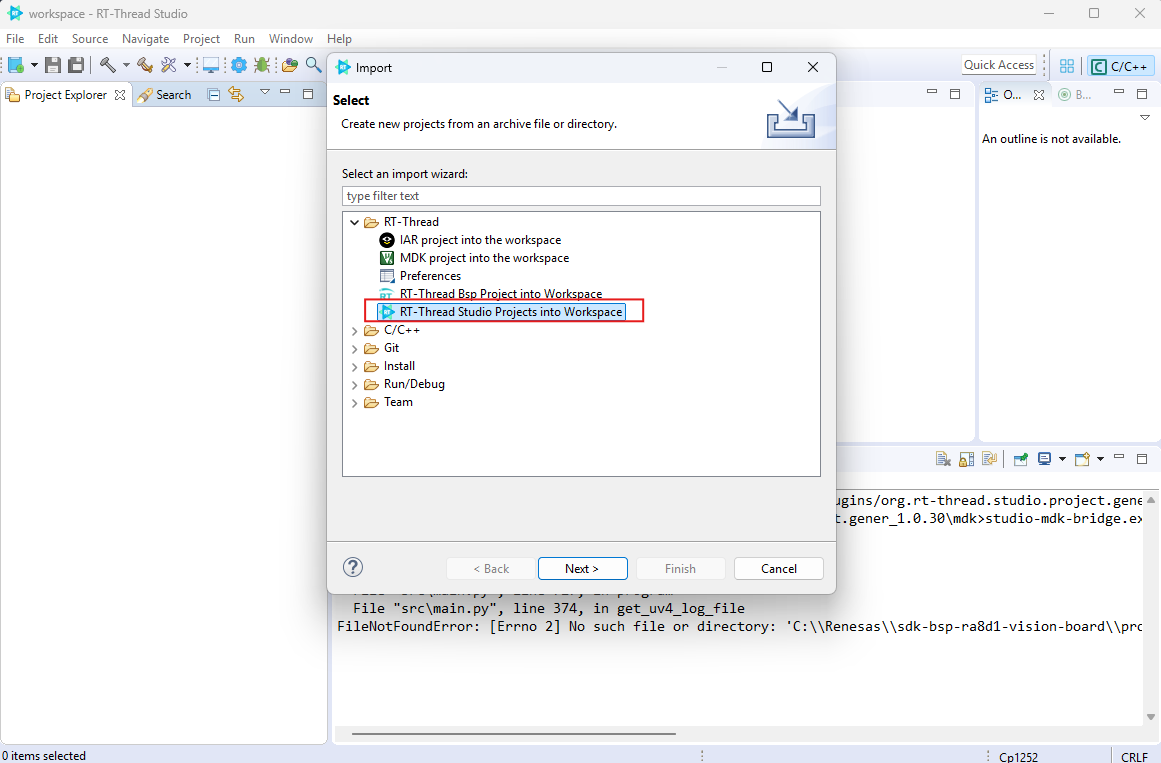
Task: Click the green bug Debug icon
Action: click(x=262, y=65)
